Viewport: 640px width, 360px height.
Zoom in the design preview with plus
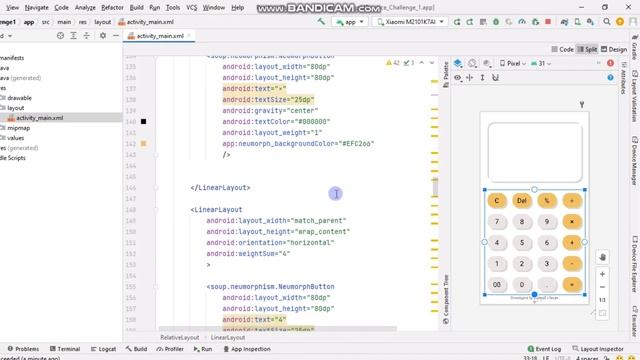point(602,274)
